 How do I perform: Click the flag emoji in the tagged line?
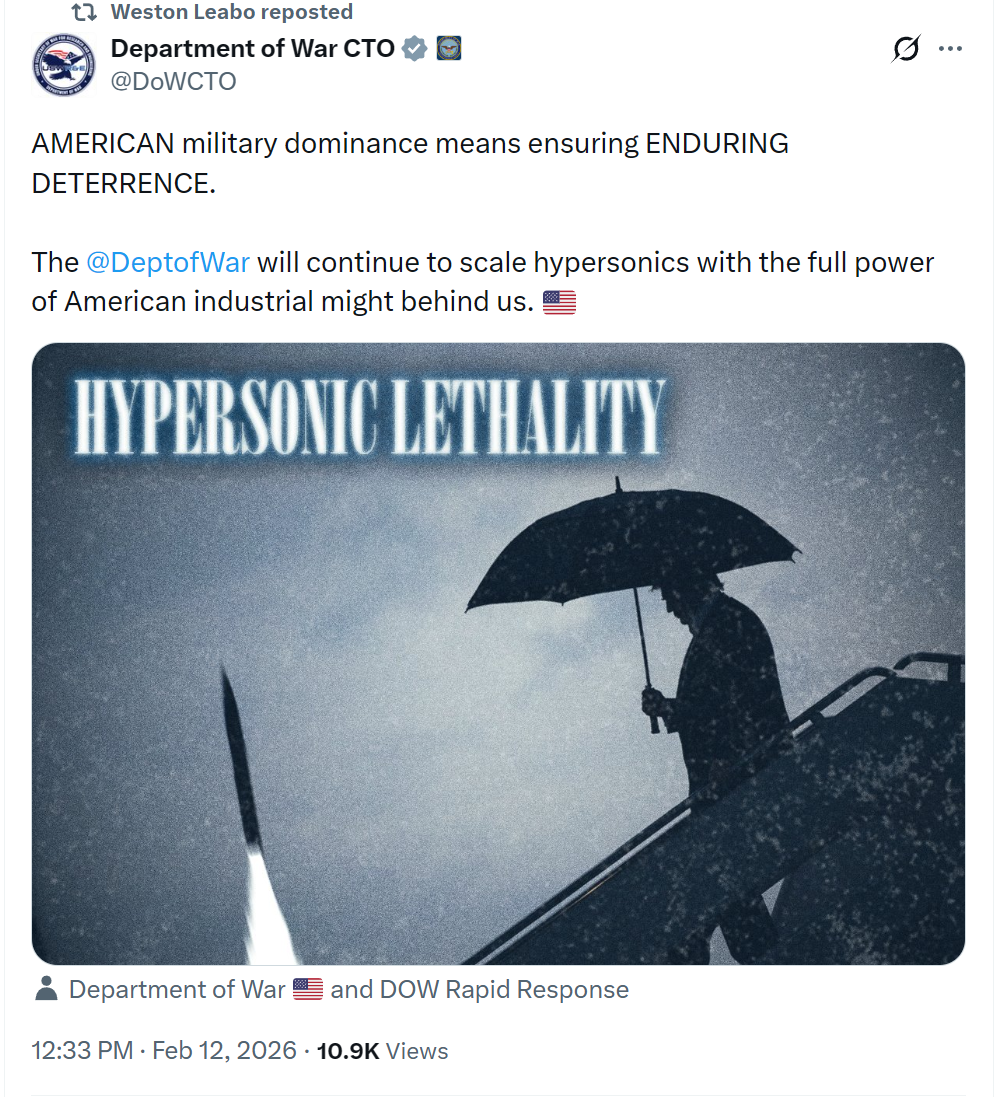308,990
